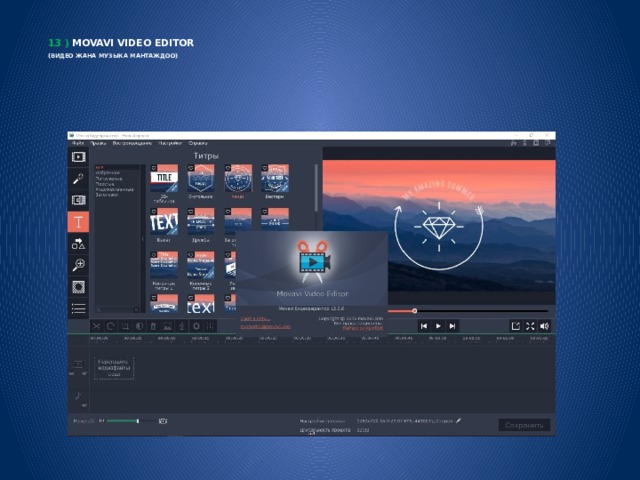The width and height of the screenshot is (640, 480).
Task: Open the magic wand filters tab
Action: [78, 178]
